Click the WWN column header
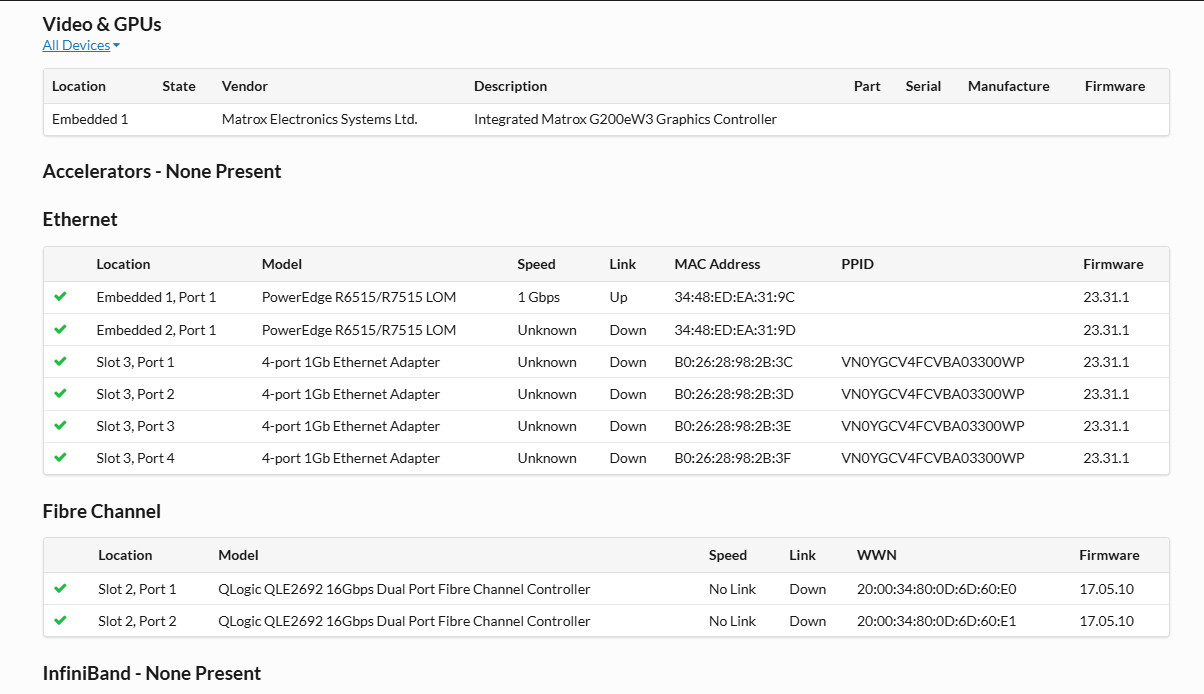1204x694 pixels. click(876, 555)
